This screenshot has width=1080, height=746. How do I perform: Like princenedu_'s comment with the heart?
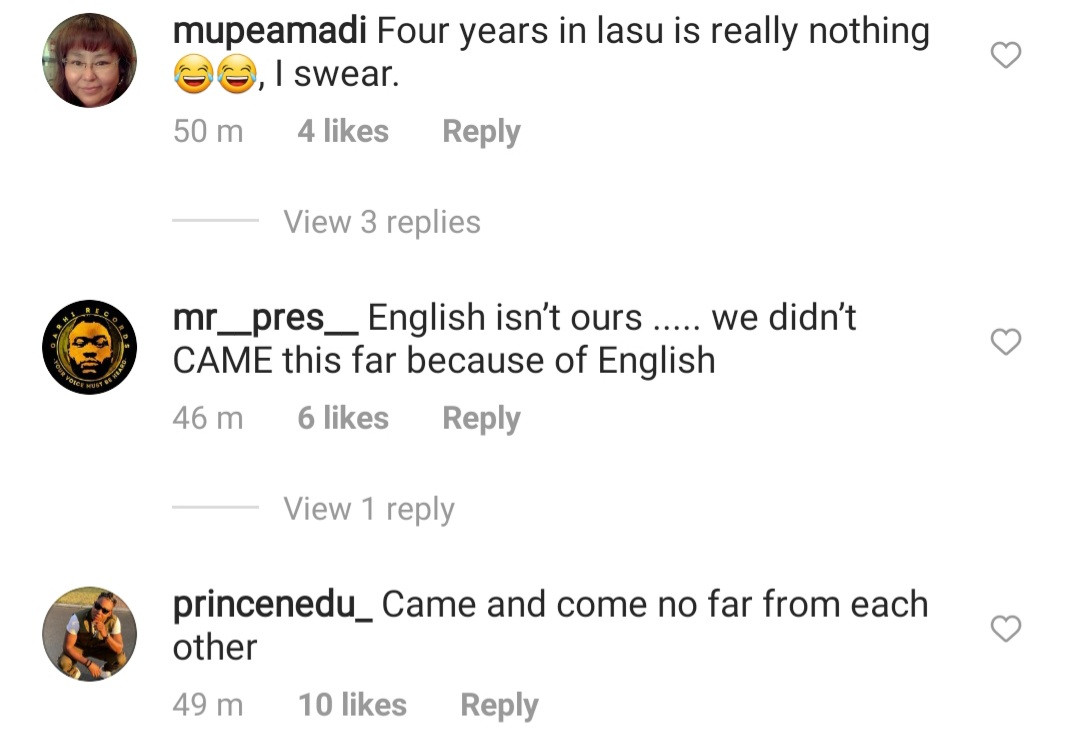point(1005,629)
